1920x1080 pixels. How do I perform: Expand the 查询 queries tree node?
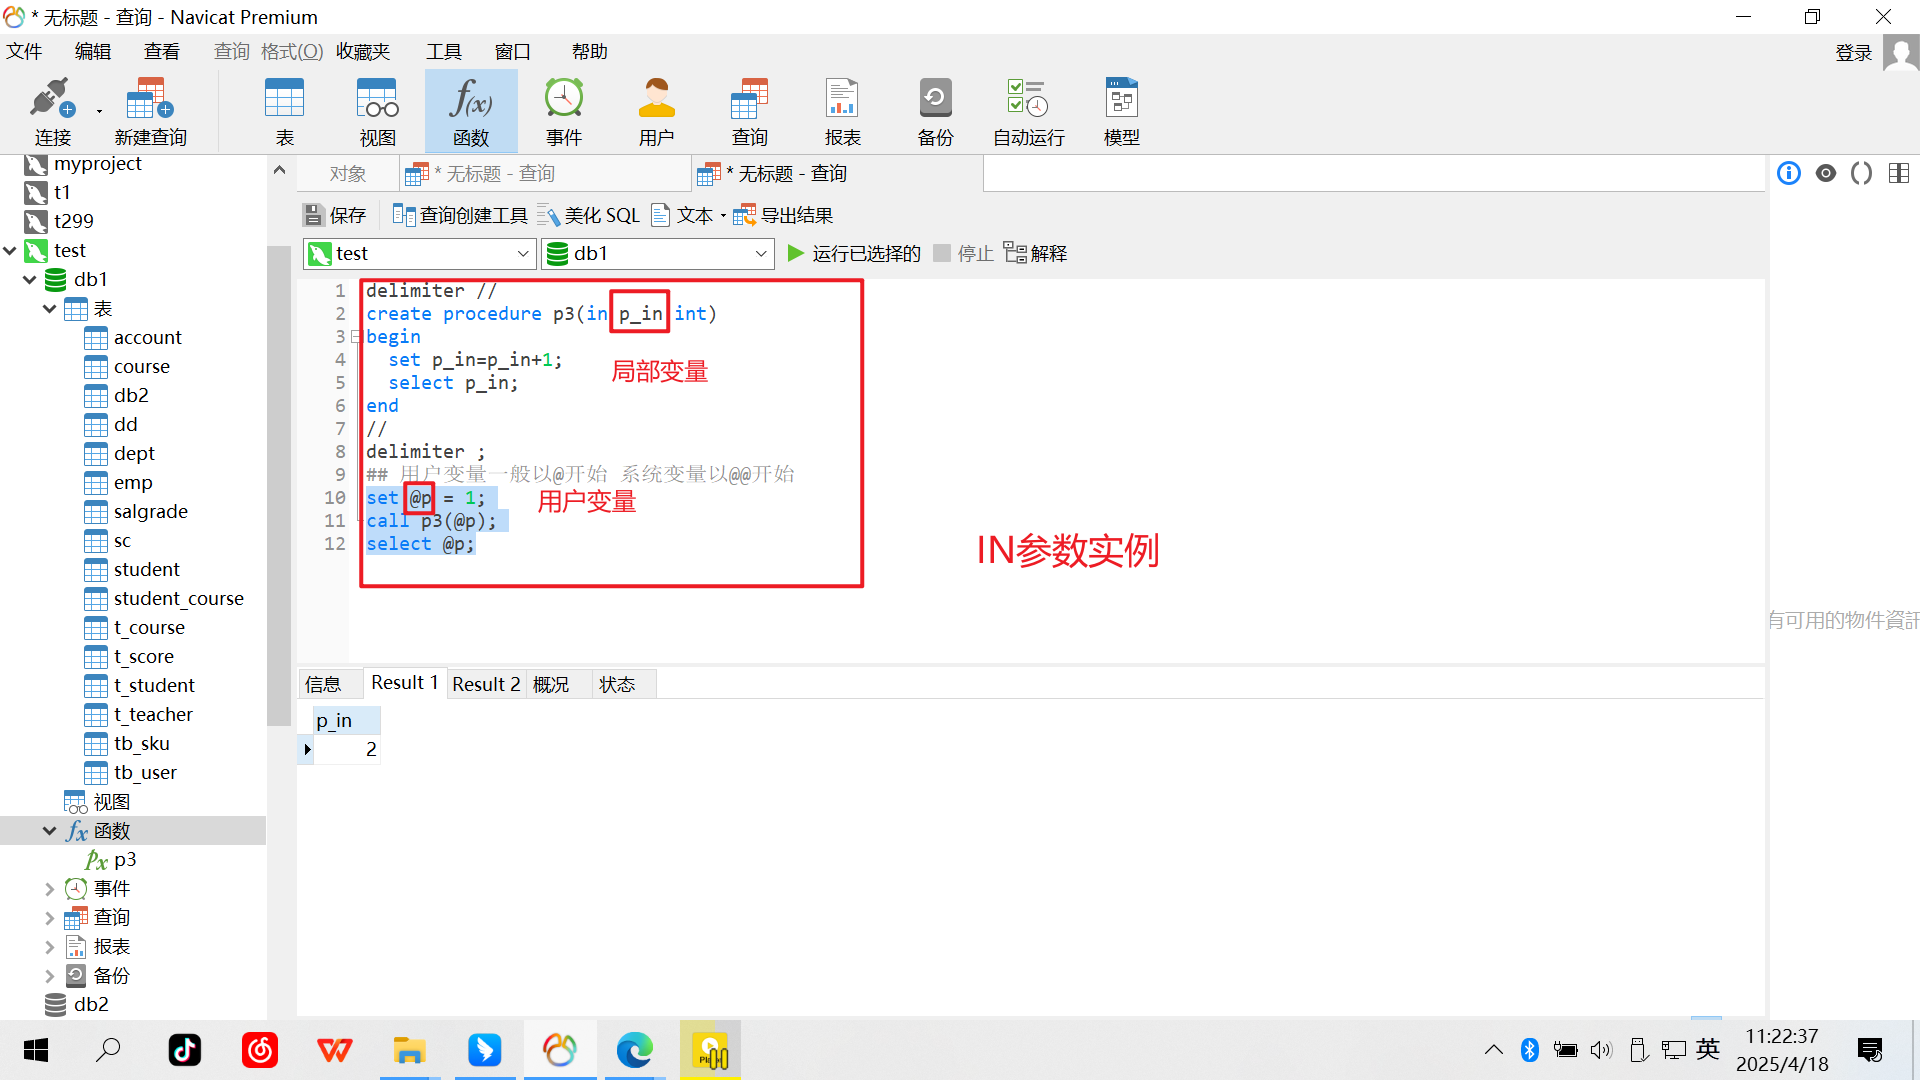tap(50, 918)
